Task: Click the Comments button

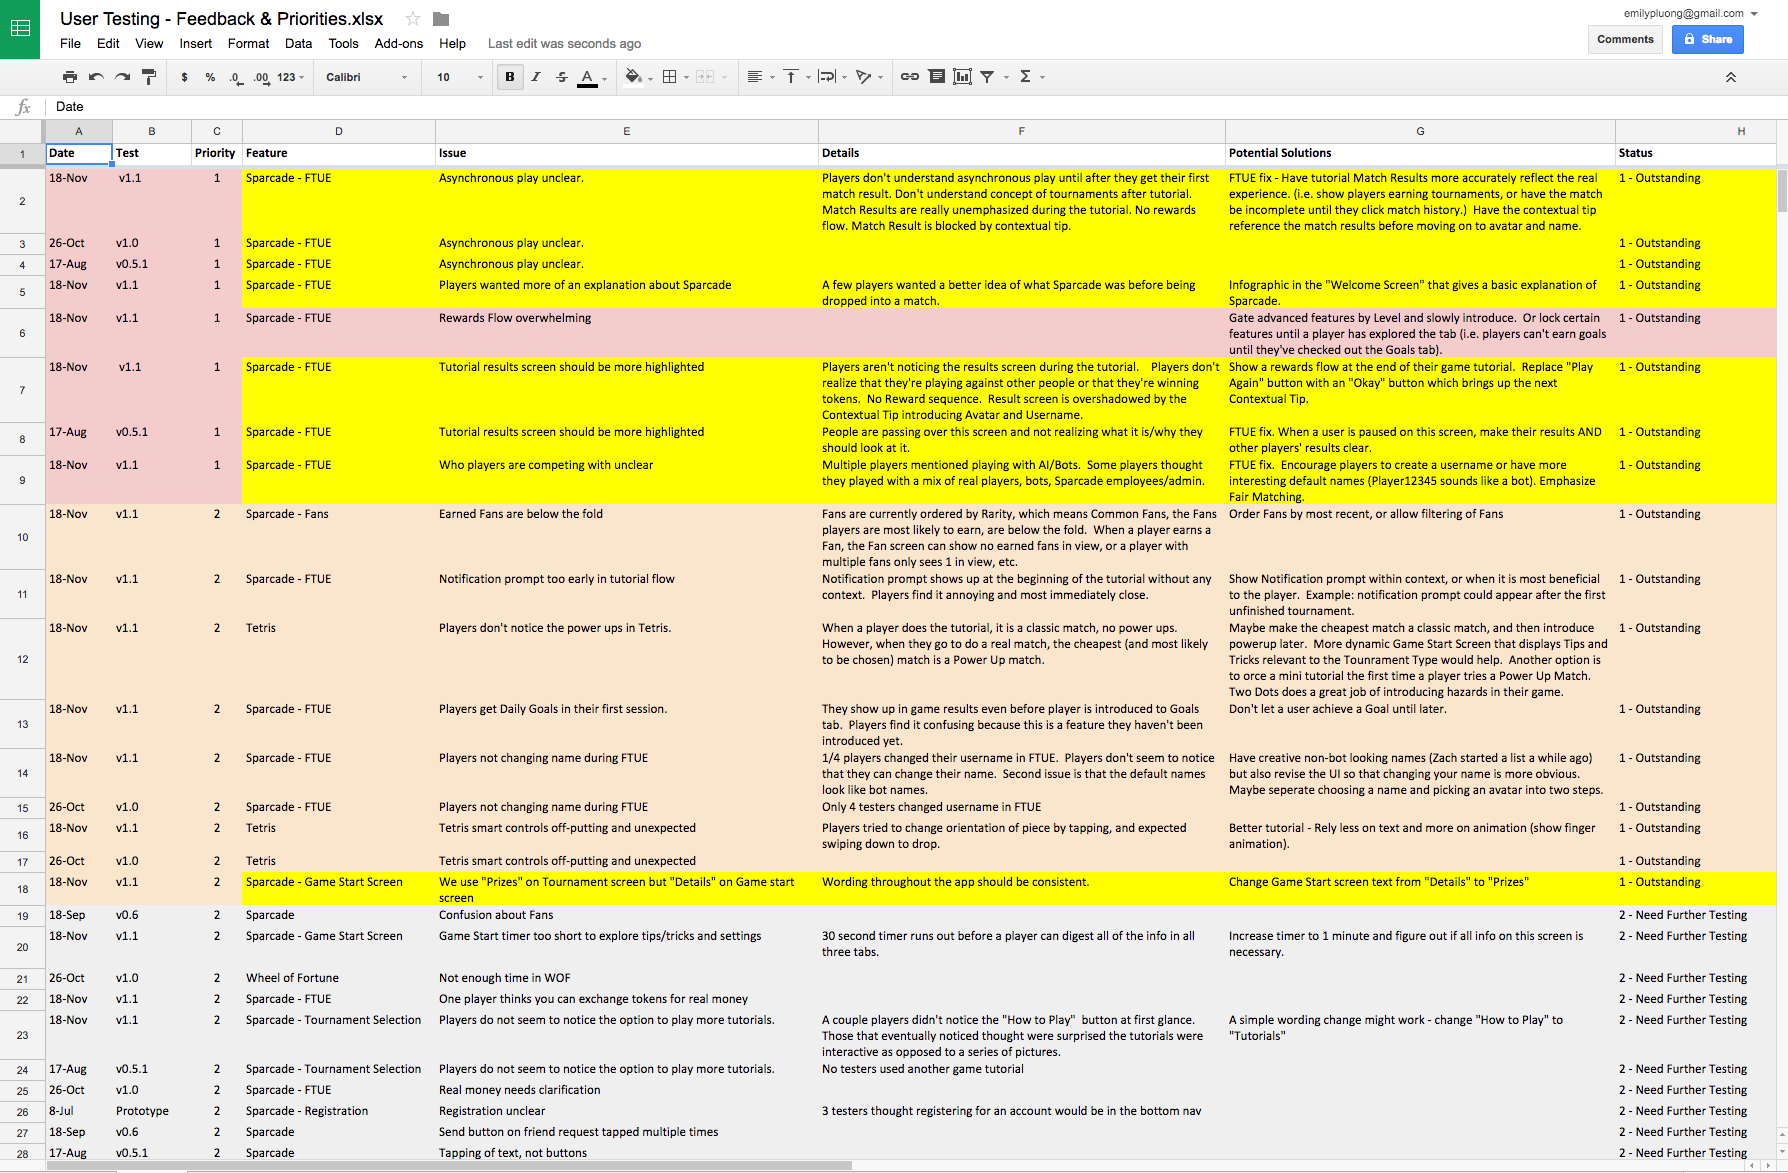Action: [1625, 39]
